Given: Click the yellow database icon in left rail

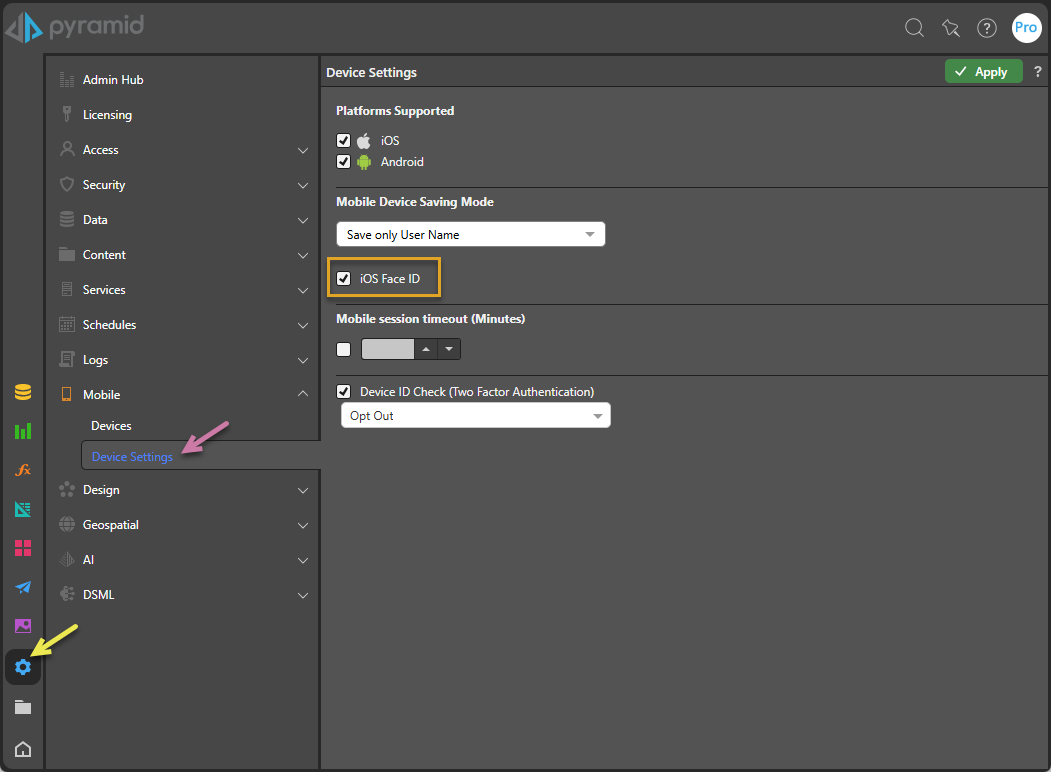Looking at the screenshot, I should [23, 392].
